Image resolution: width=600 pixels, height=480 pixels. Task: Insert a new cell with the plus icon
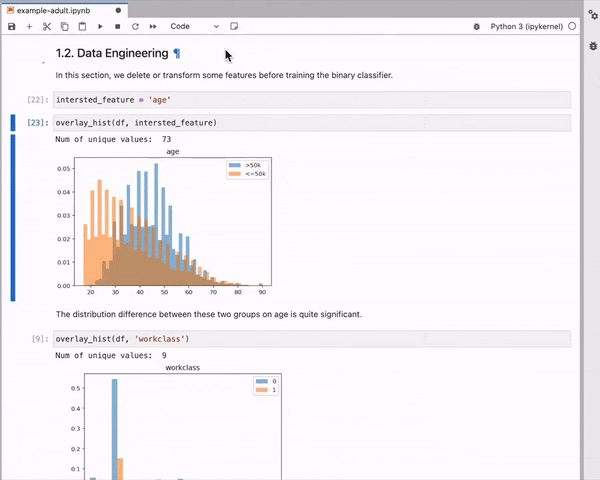[29, 26]
